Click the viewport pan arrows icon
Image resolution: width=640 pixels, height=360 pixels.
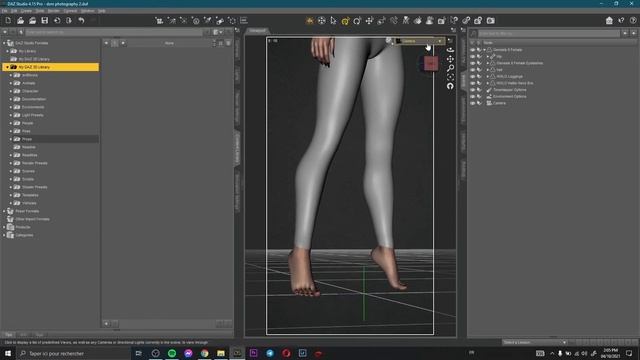pos(450,59)
